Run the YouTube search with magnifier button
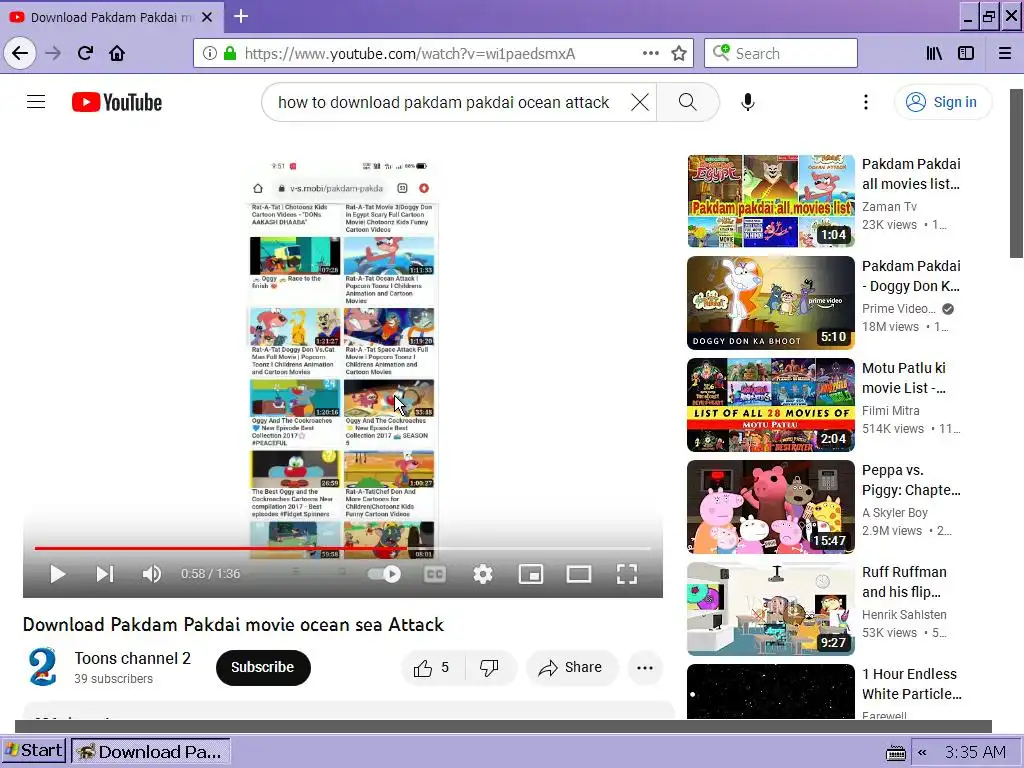Viewport: 1024px width, 768px height. click(x=687, y=102)
